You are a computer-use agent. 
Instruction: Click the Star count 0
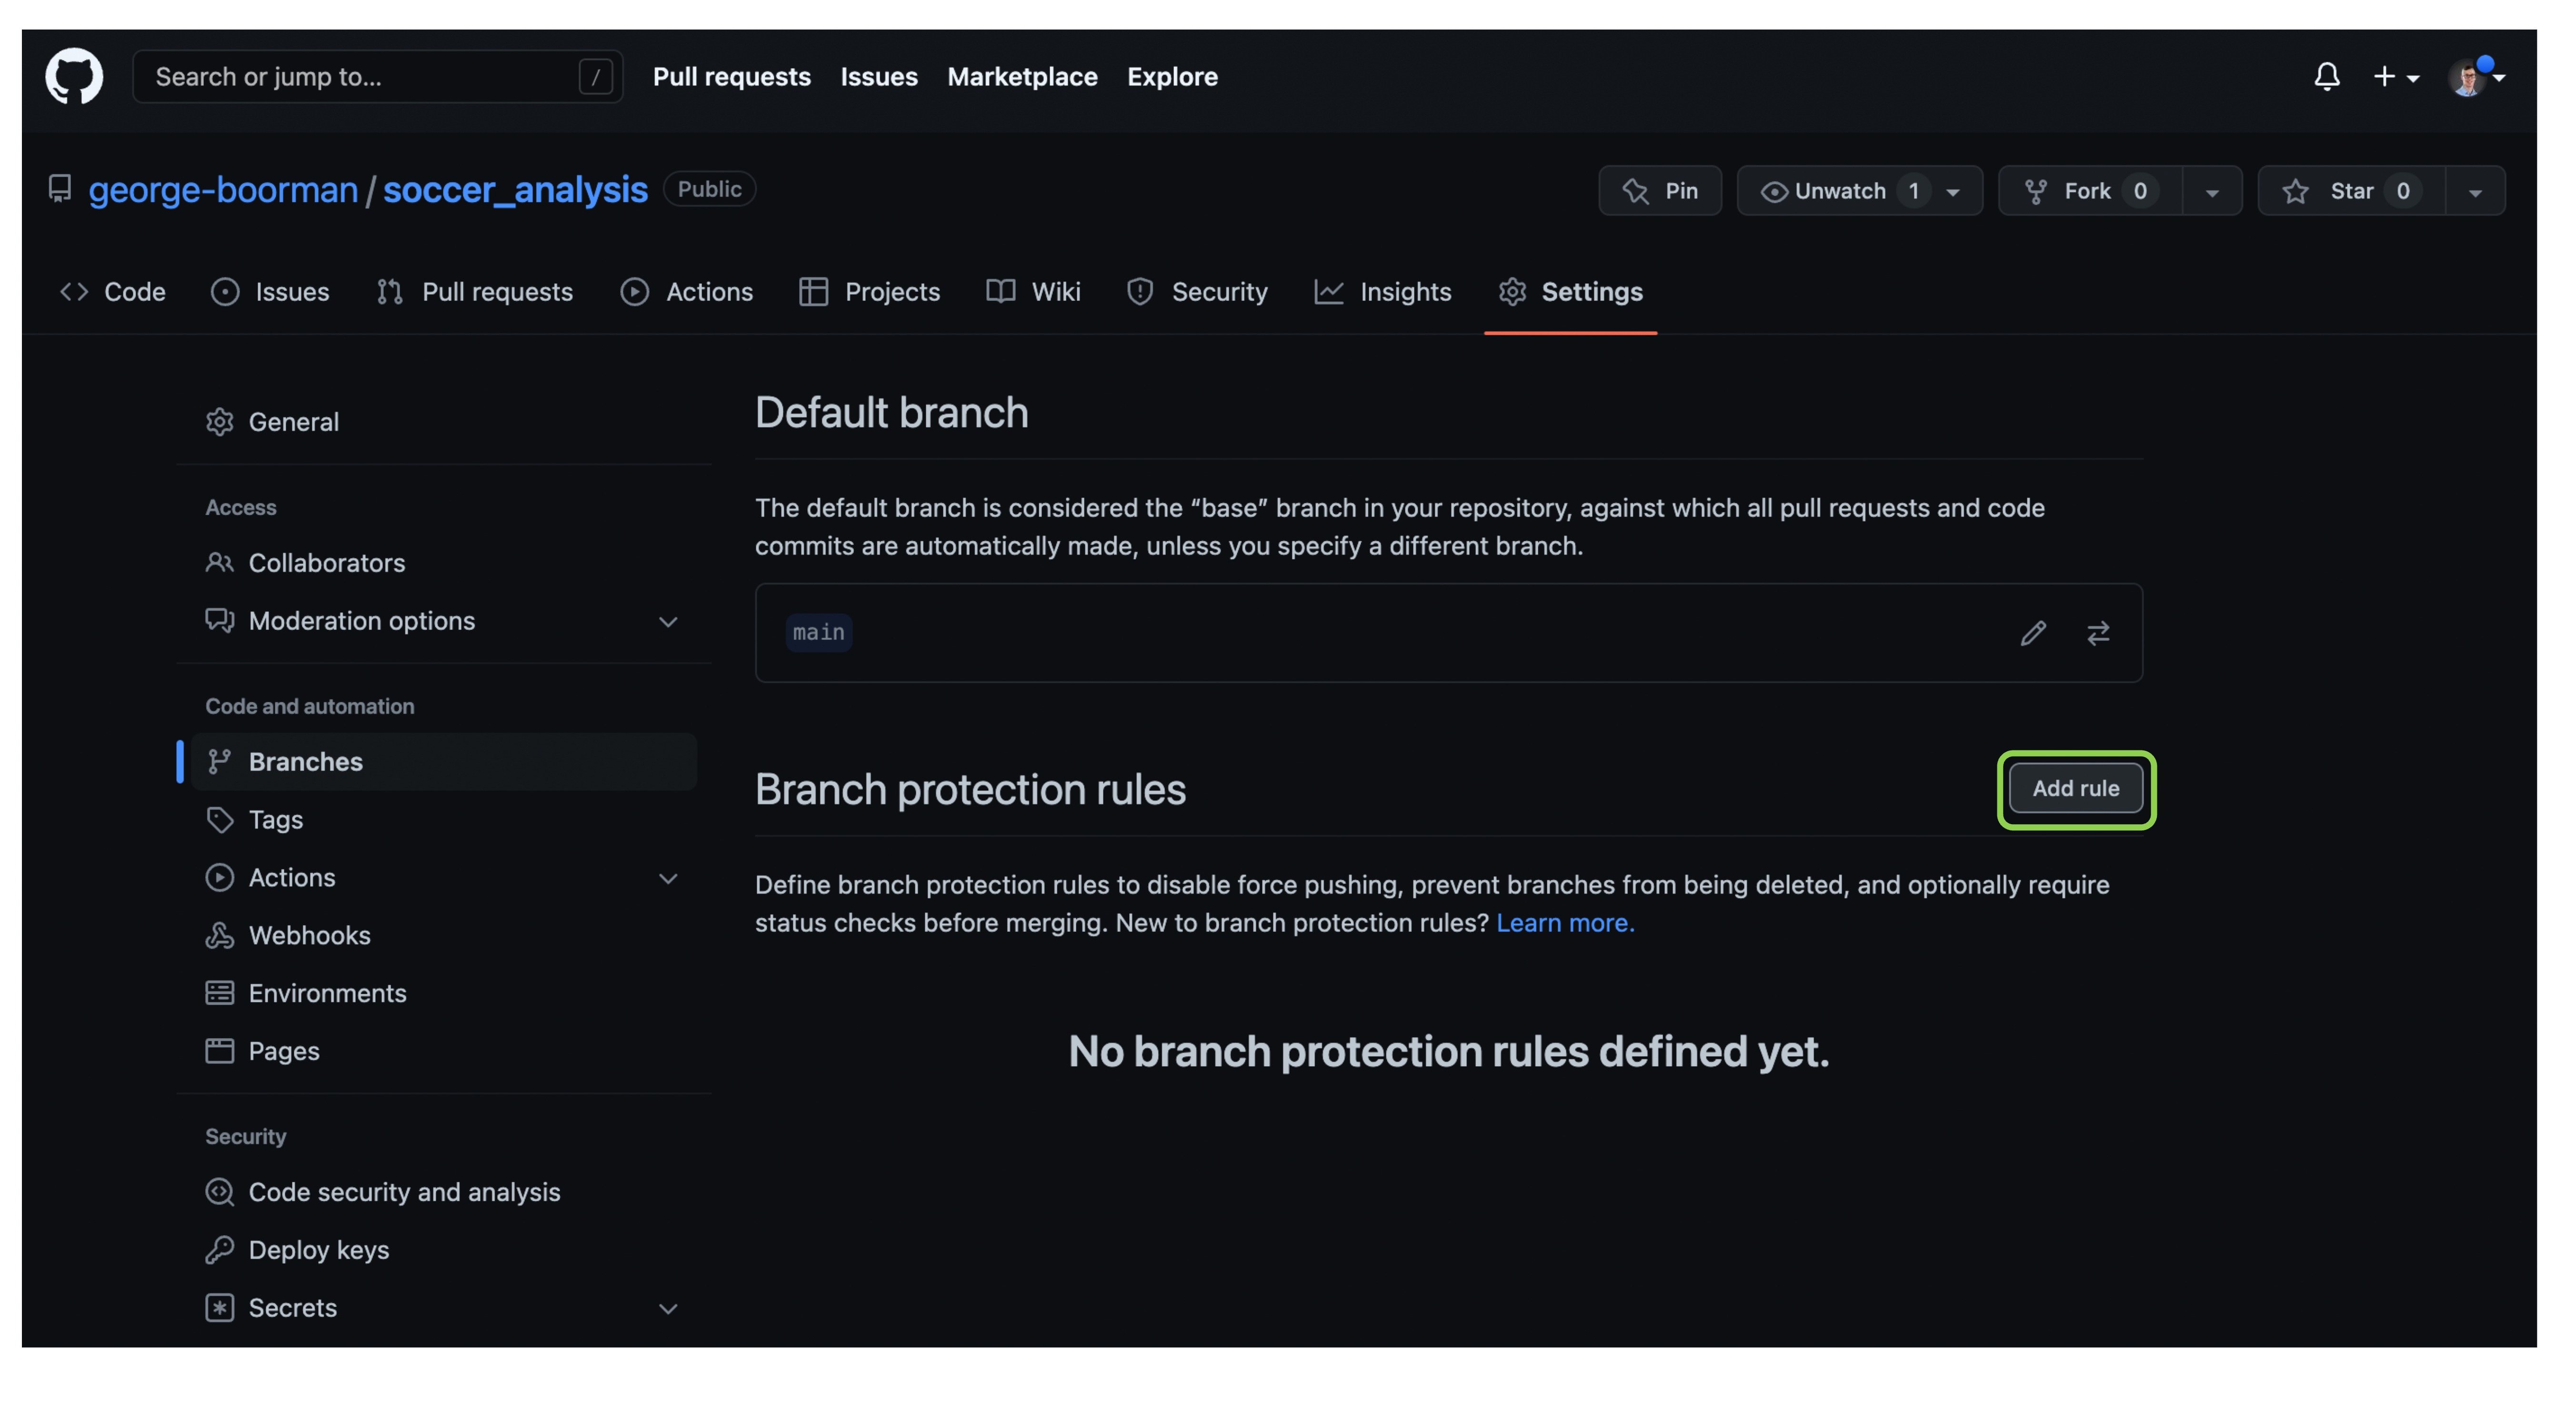click(x=2403, y=191)
